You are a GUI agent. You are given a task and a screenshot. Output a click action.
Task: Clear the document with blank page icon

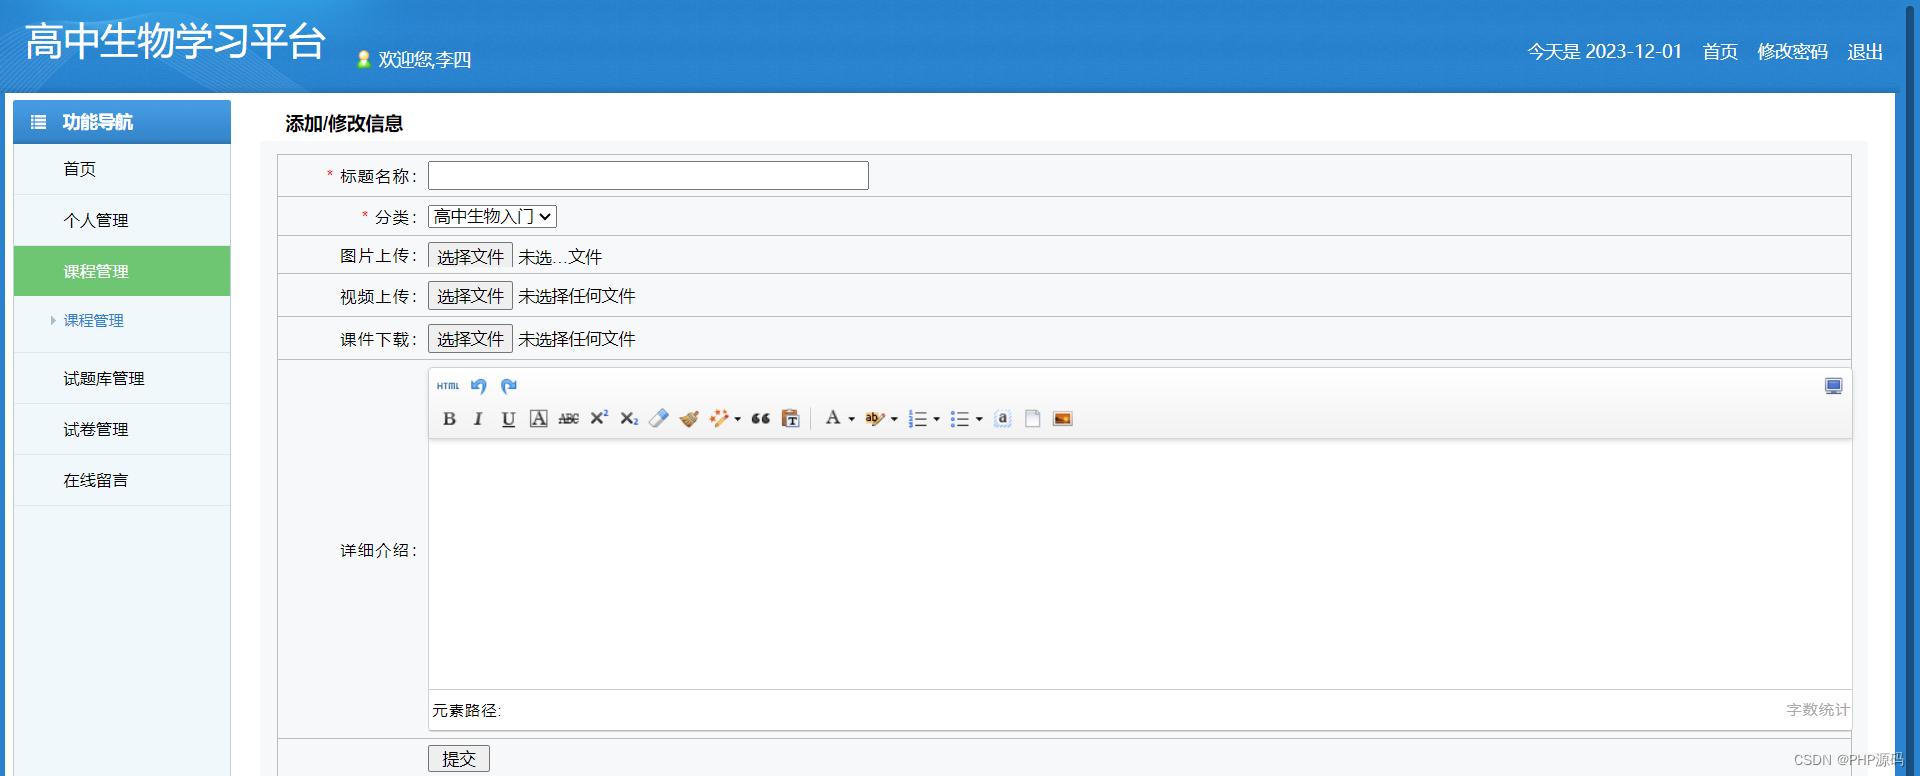(1032, 419)
